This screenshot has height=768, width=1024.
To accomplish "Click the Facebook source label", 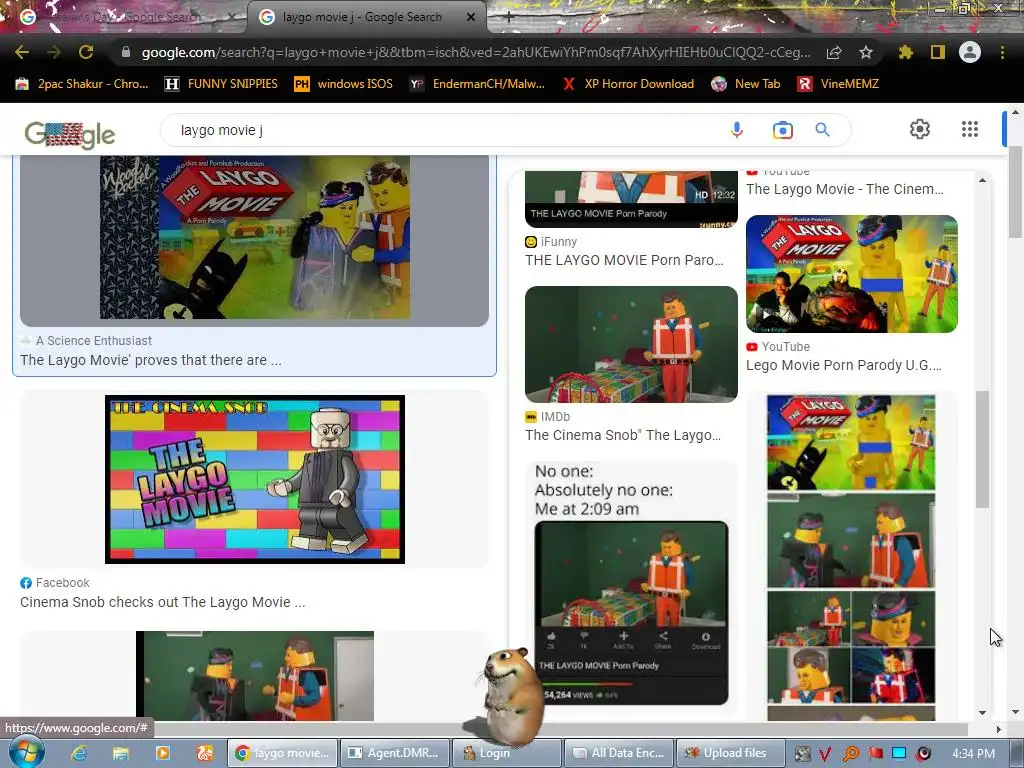I will click(55, 583).
